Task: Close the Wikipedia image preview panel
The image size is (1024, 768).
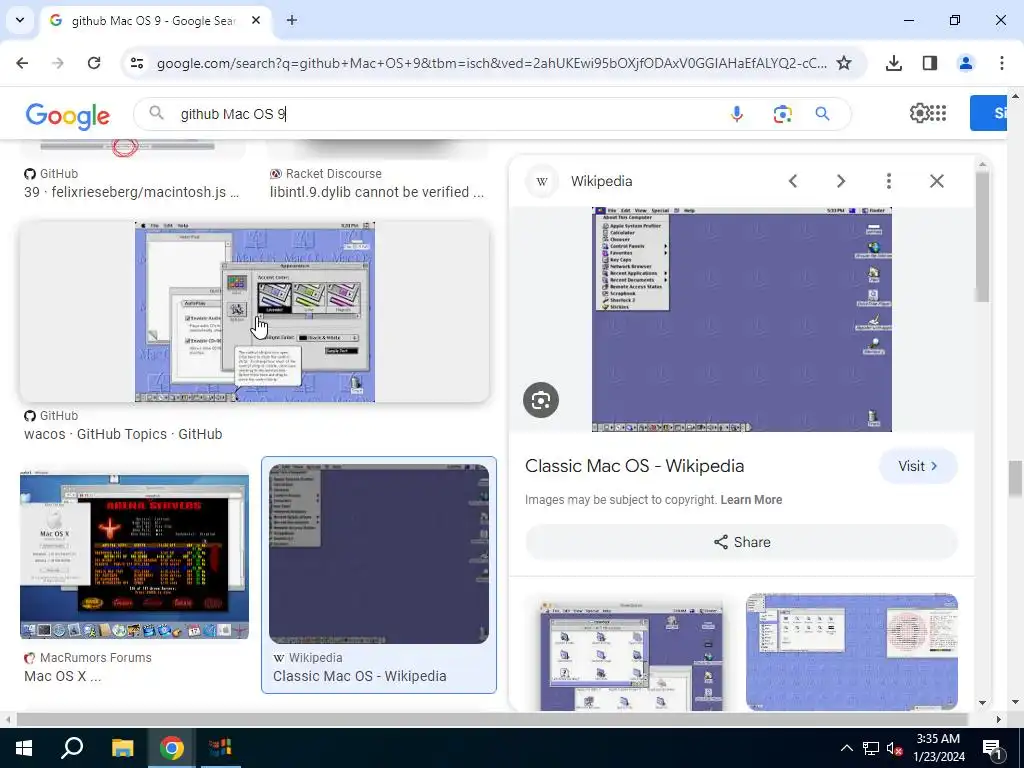Action: pyautogui.click(x=936, y=181)
